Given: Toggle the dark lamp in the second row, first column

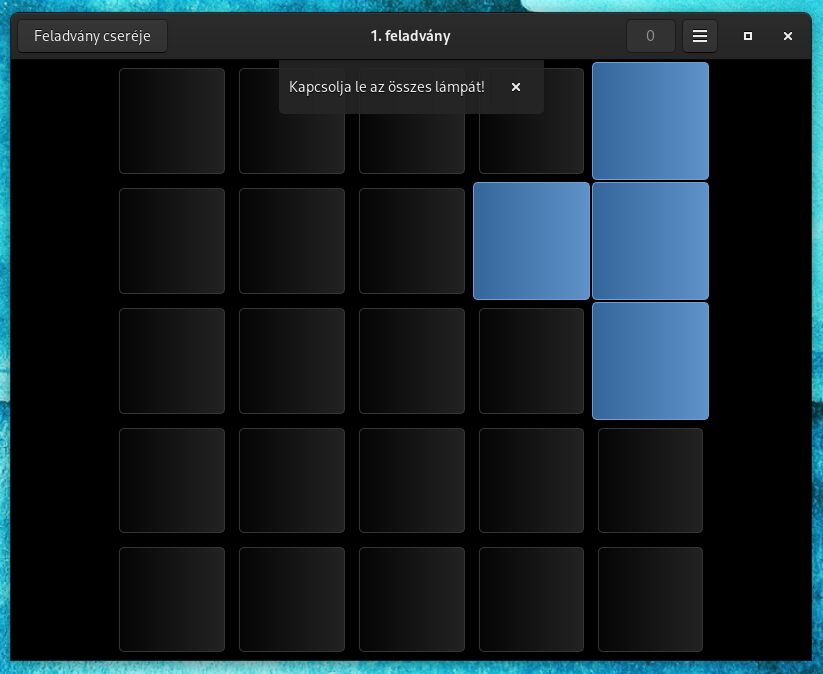Looking at the screenshot, I should point(172,241).
